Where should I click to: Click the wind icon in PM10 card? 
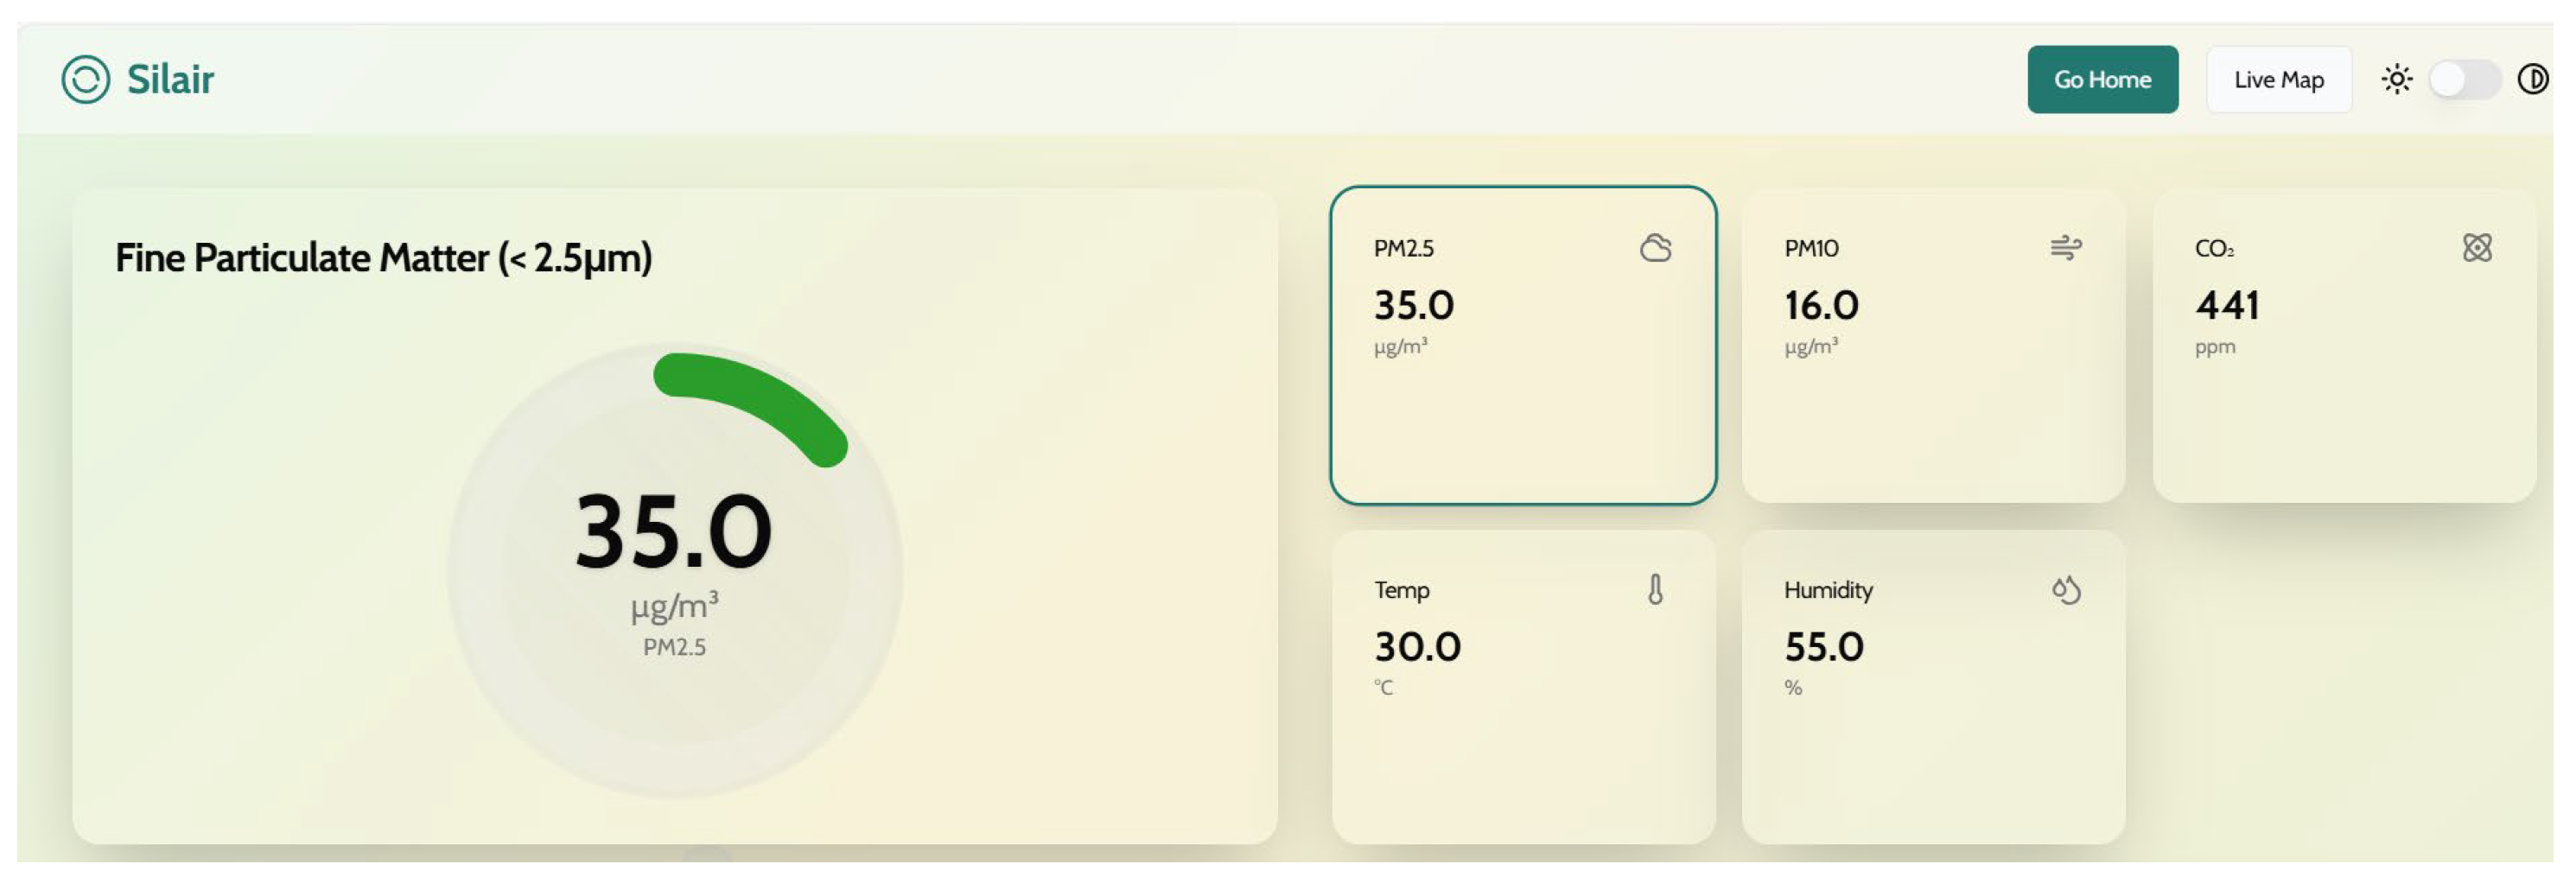pyautogui.click(x=2065, y=247)
